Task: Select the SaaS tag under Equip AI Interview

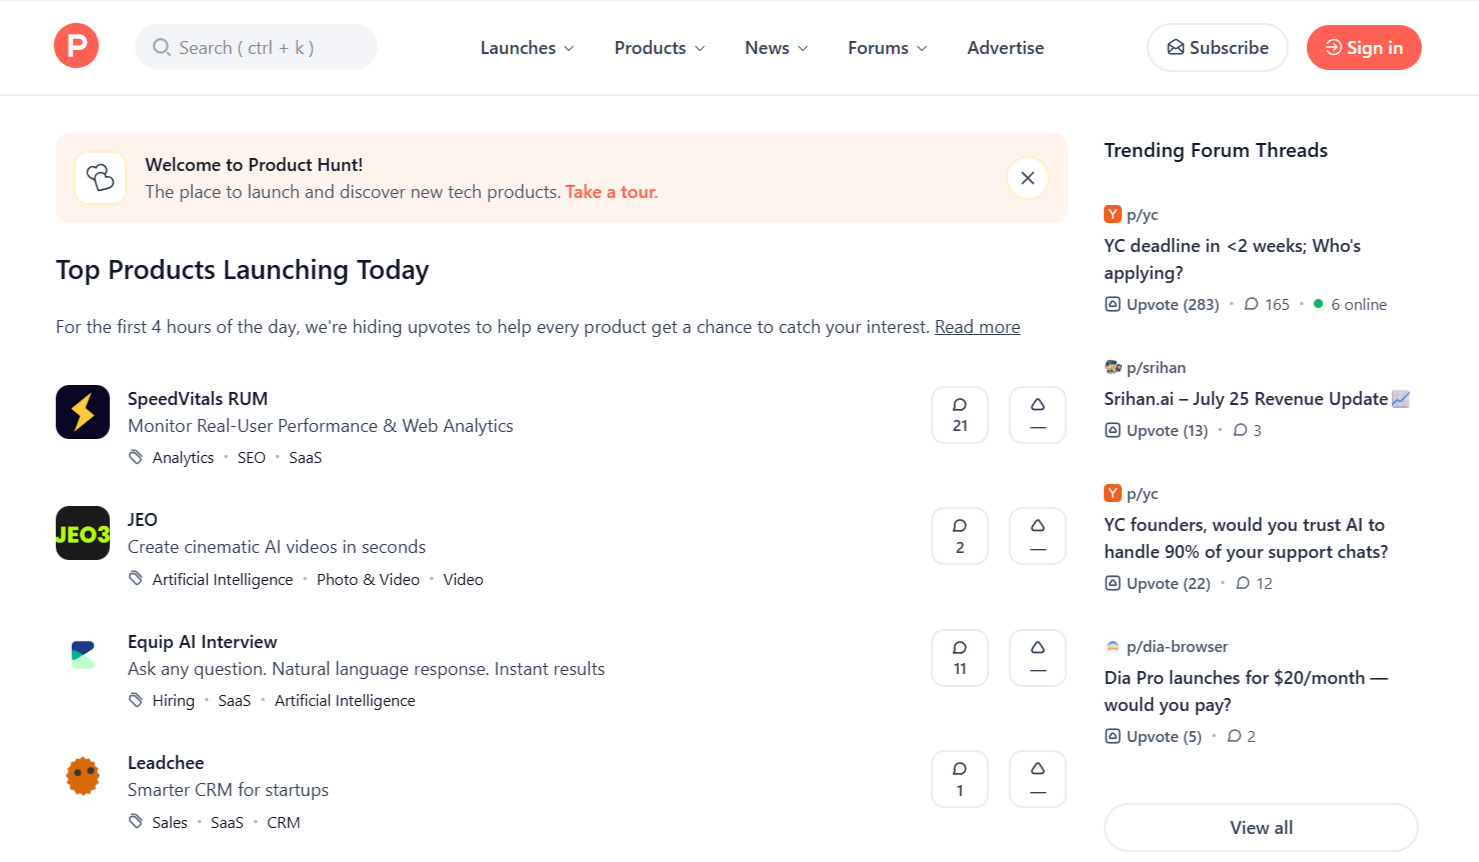Action: tap(234, 701)
